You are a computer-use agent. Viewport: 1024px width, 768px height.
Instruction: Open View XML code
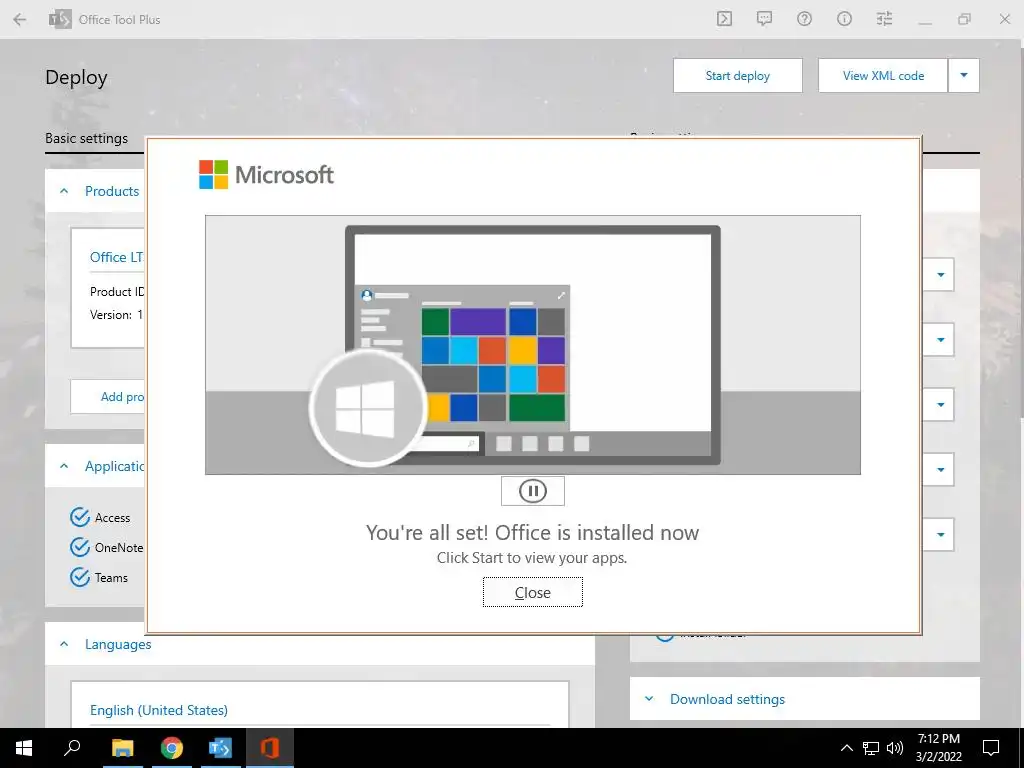tap(883, 76)
